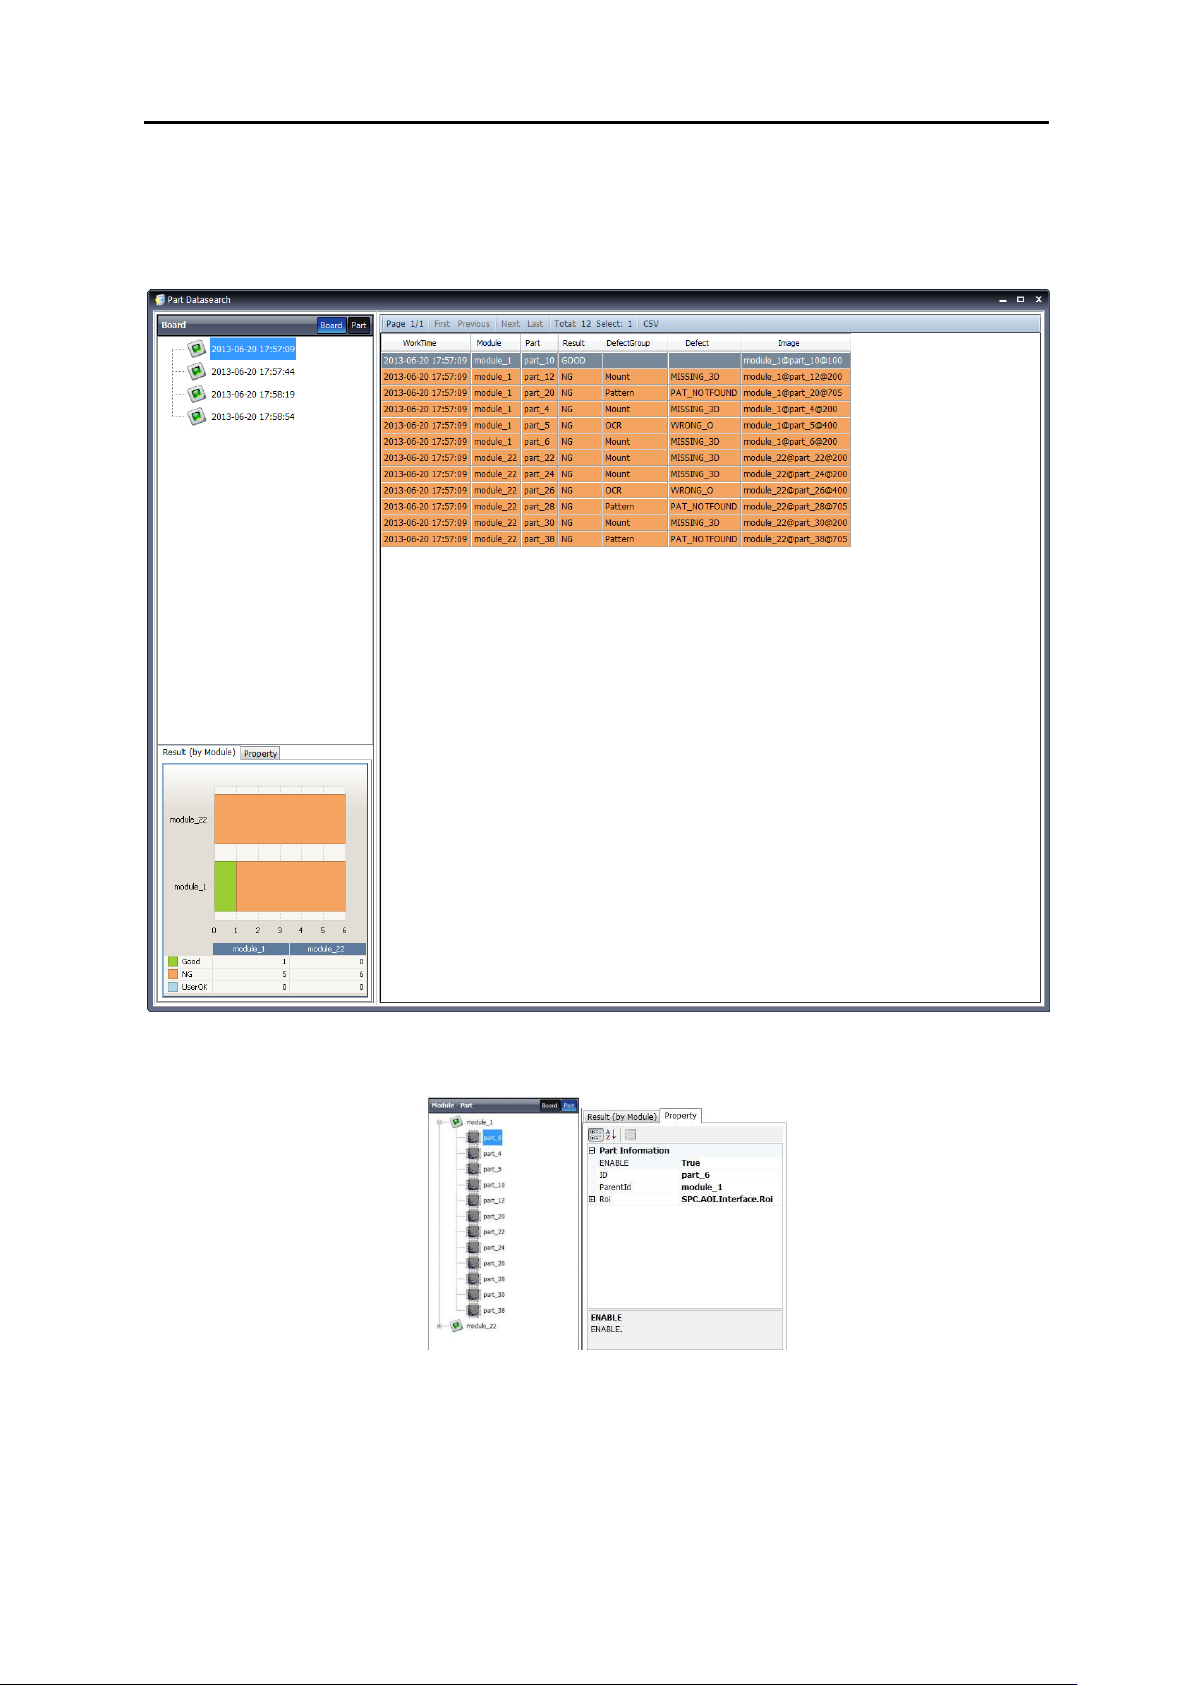
Task: Export results with the CSV button
Action: point(651,324)
